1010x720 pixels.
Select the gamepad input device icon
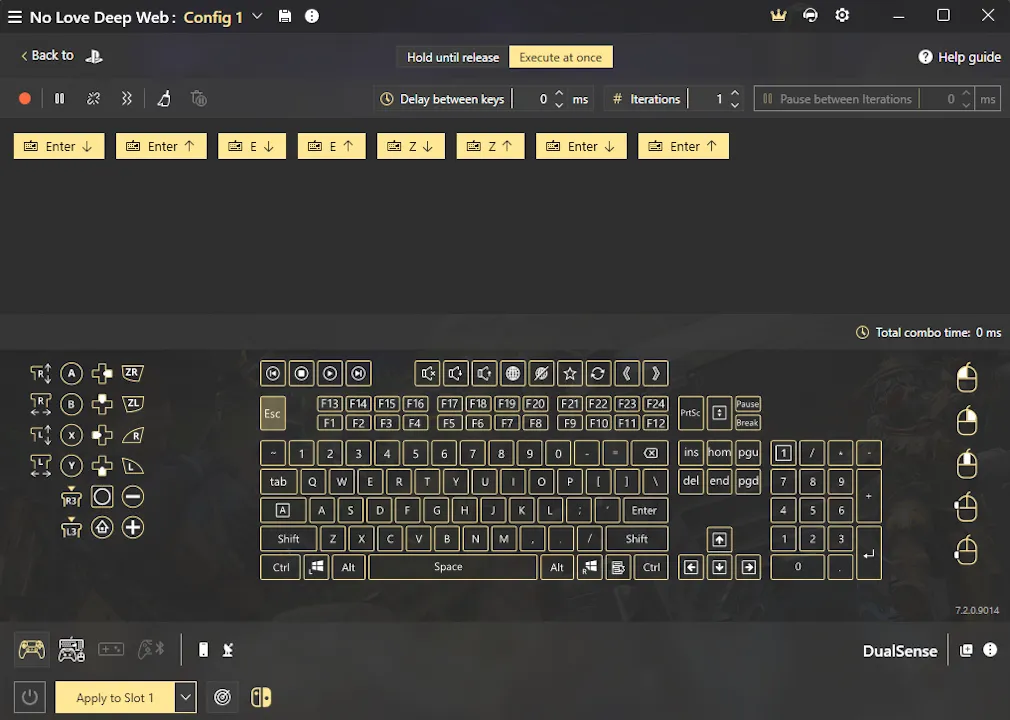[31, 650]
